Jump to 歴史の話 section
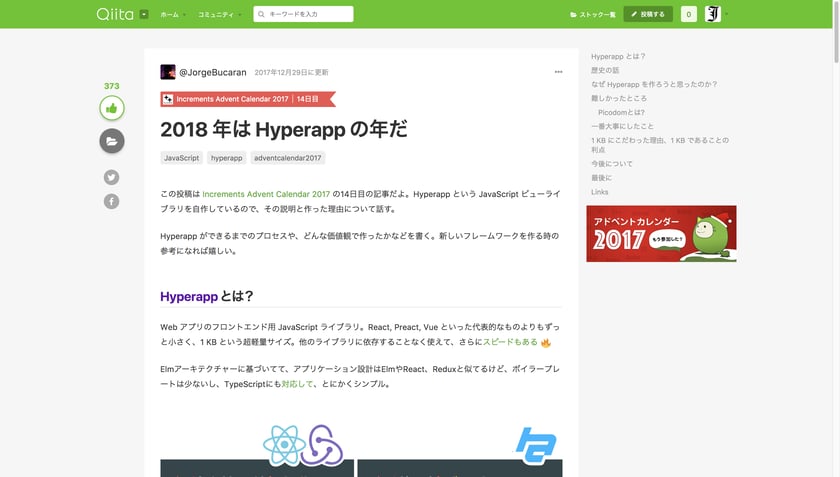Viewport: 840px width, 477px height. coord(605,70)
